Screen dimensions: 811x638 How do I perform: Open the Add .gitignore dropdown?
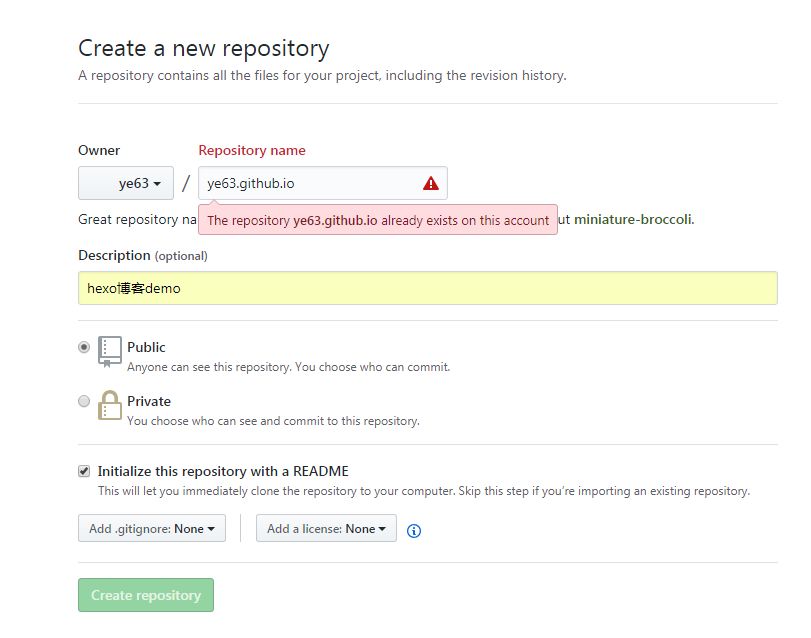tap(152, 528)
